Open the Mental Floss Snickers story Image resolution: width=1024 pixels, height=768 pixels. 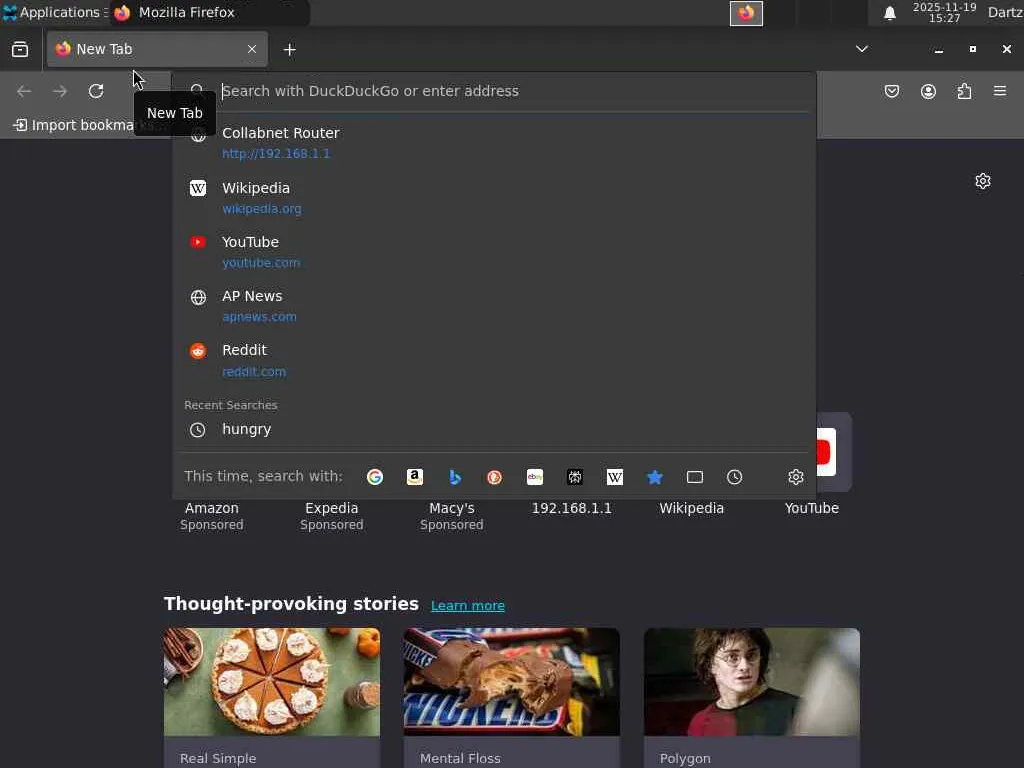coord(512,697)
